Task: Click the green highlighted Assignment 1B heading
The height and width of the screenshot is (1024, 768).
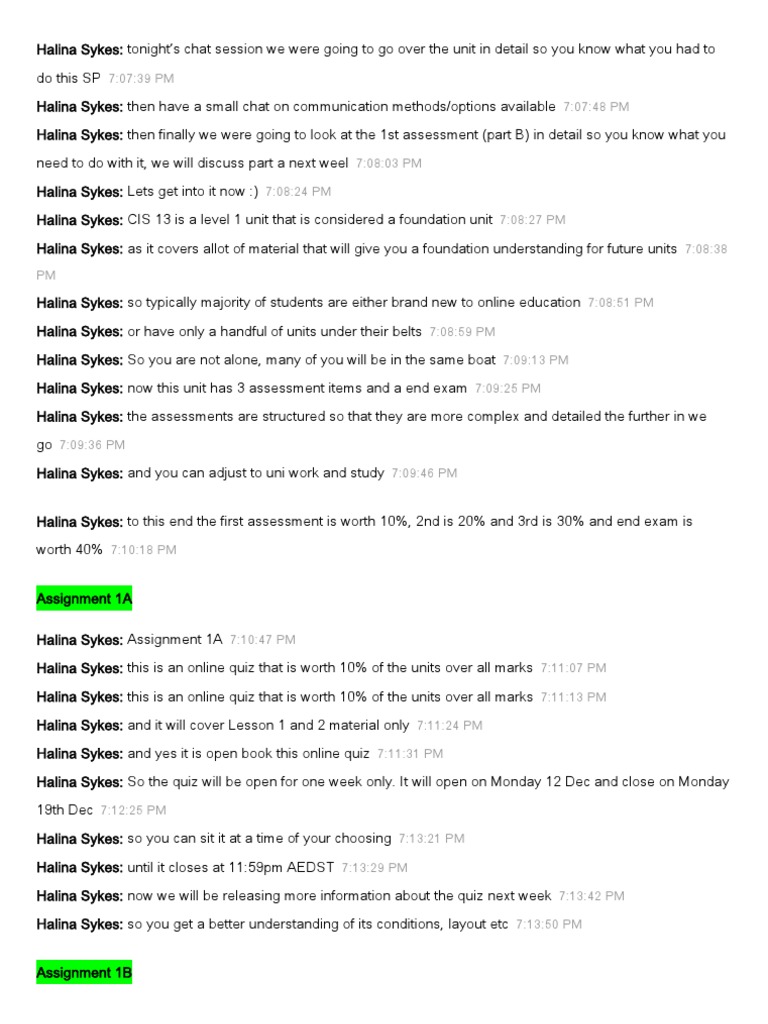Action: pos(84,972)
